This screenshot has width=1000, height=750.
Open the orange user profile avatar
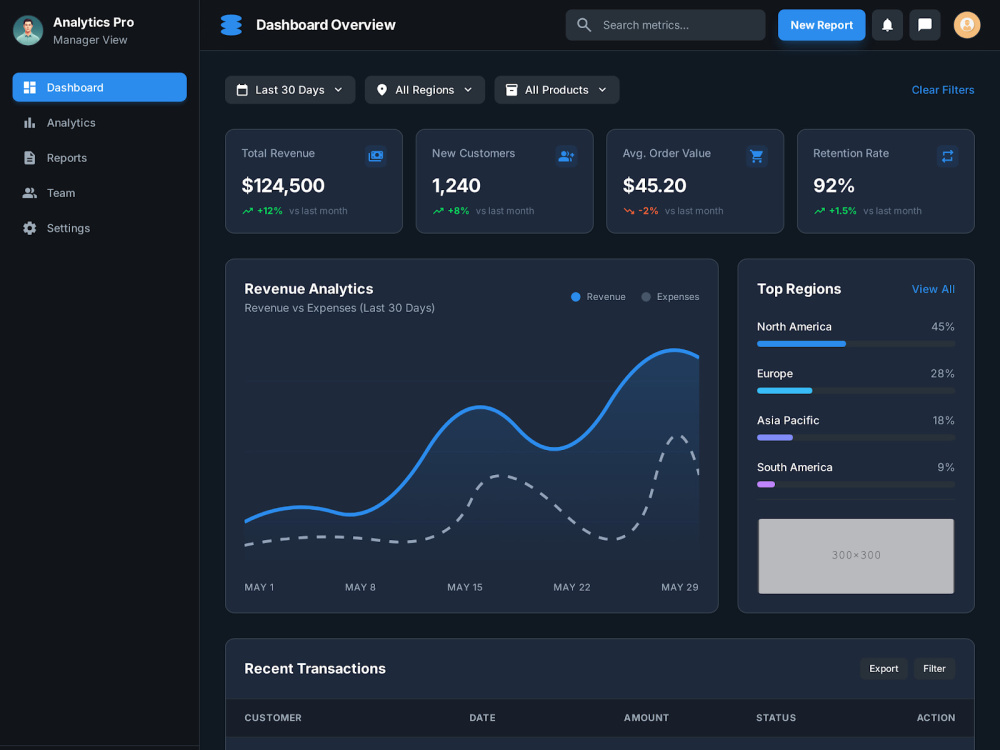[967, 25]
